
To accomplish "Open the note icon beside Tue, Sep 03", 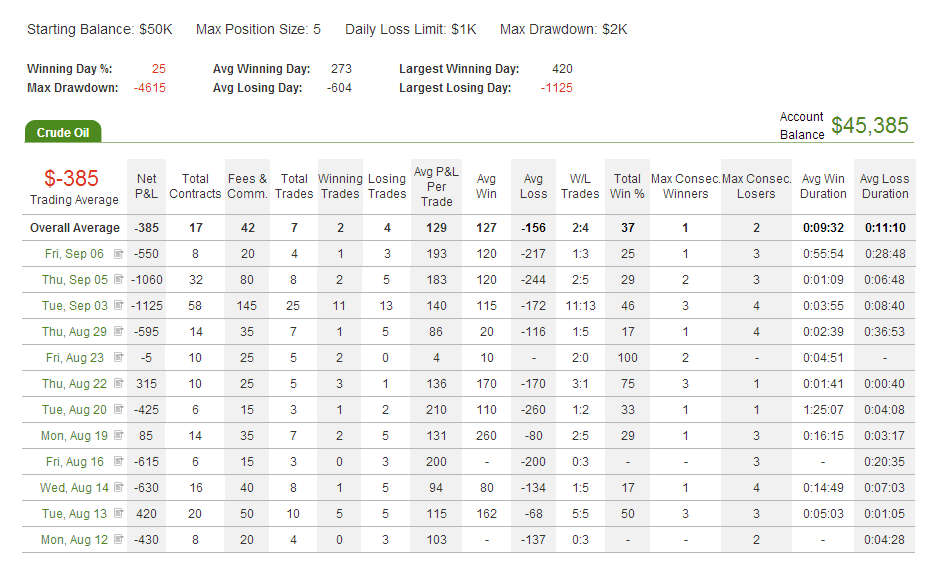I will [x=118, y=305].
